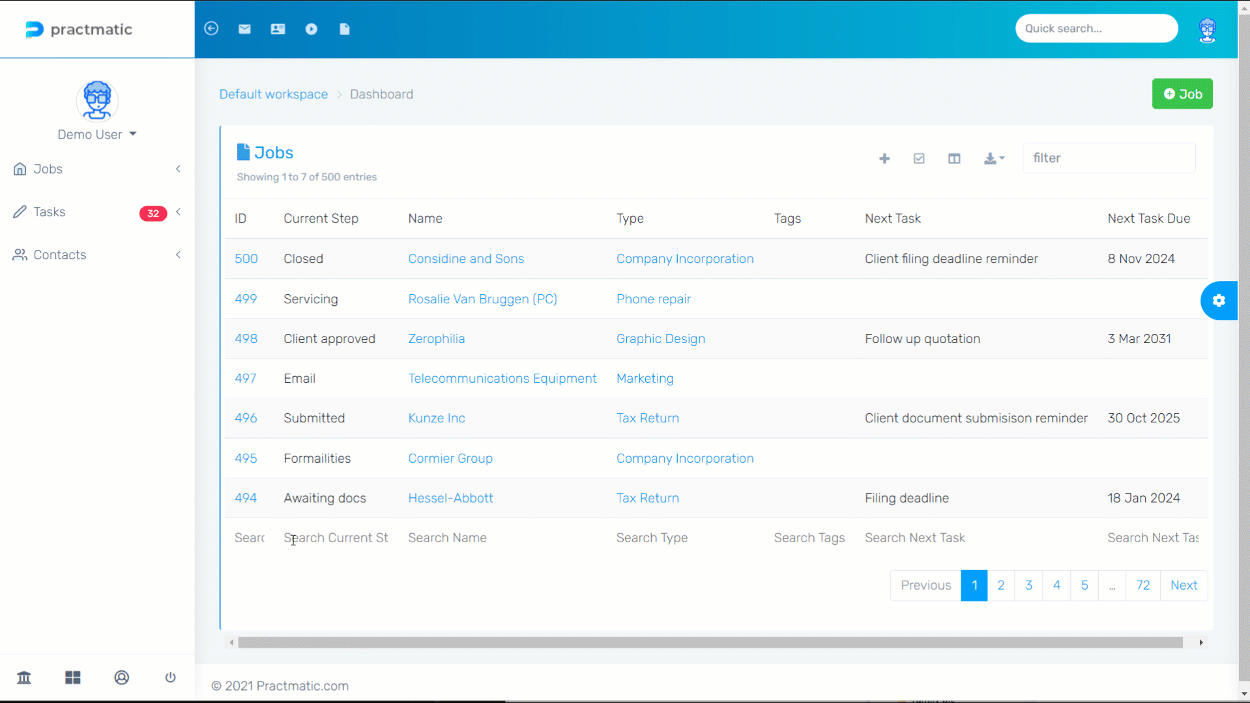Click the green Job button
The image size is (1250, 703).
(x=1182, y=94)
